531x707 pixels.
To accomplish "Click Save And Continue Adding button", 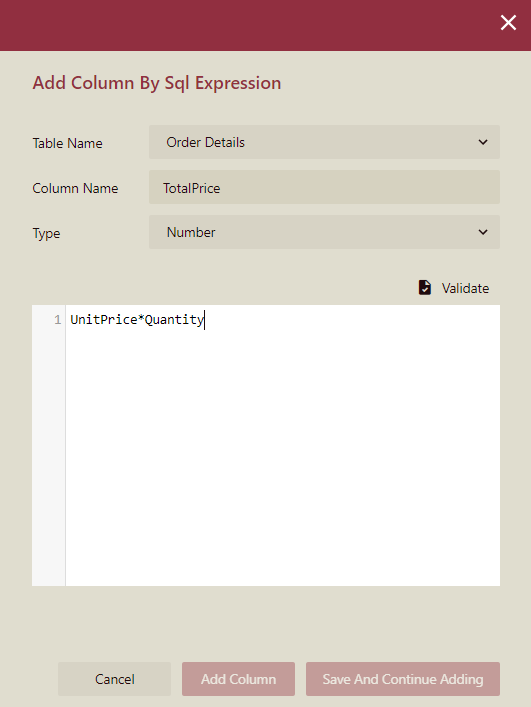I will point(403,679).
